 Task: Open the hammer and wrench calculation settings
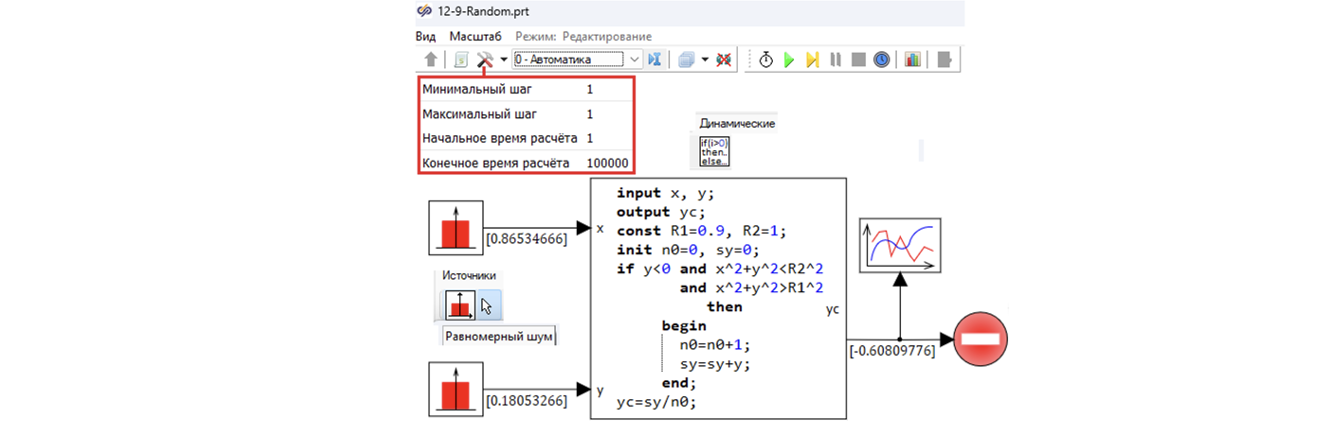[x=486, y=59]
